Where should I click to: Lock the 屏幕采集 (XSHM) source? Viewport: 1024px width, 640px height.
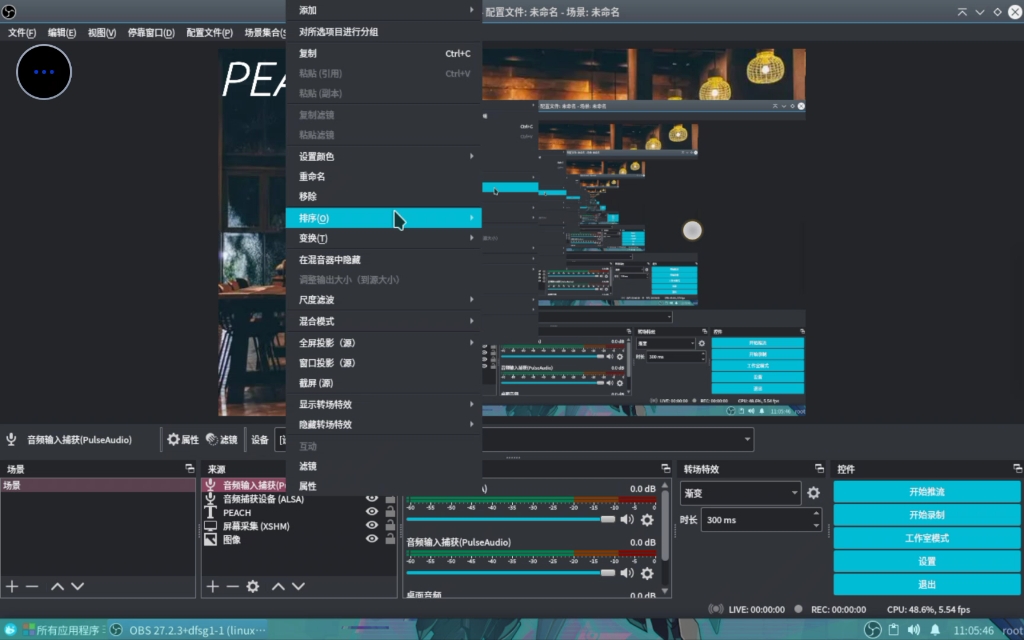390,526
